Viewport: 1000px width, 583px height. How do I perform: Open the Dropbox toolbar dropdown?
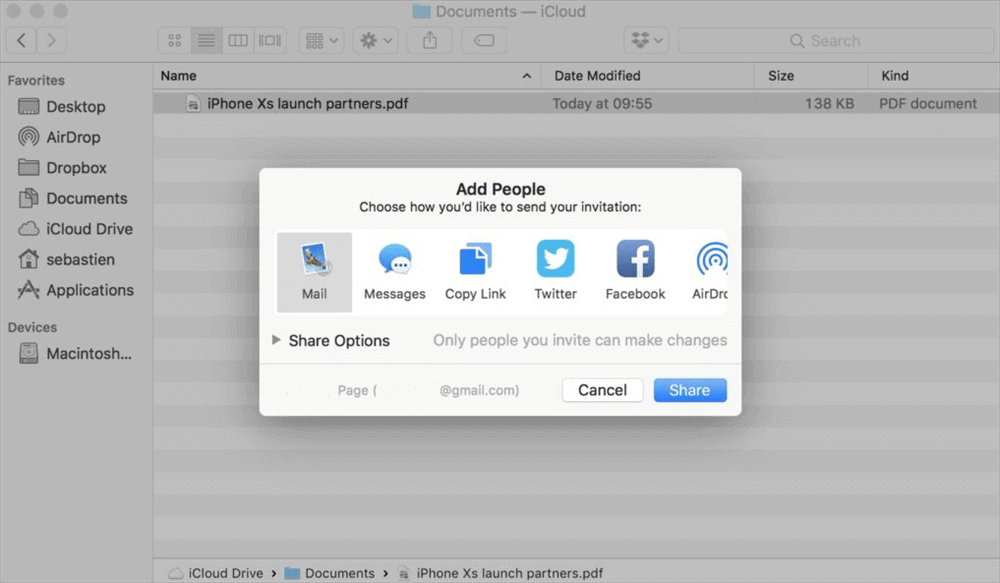(646, 41)
